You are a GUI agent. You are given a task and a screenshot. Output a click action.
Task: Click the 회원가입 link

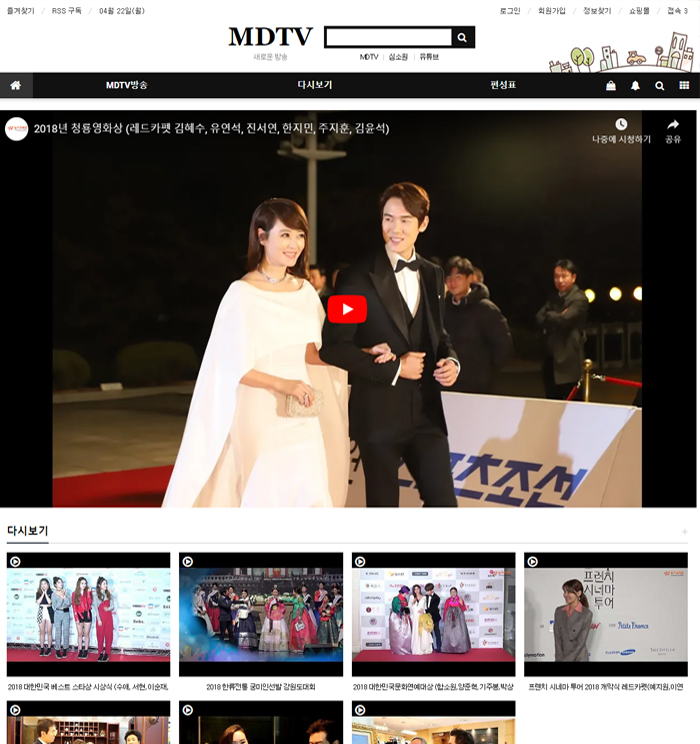click(x=551, y=11)
